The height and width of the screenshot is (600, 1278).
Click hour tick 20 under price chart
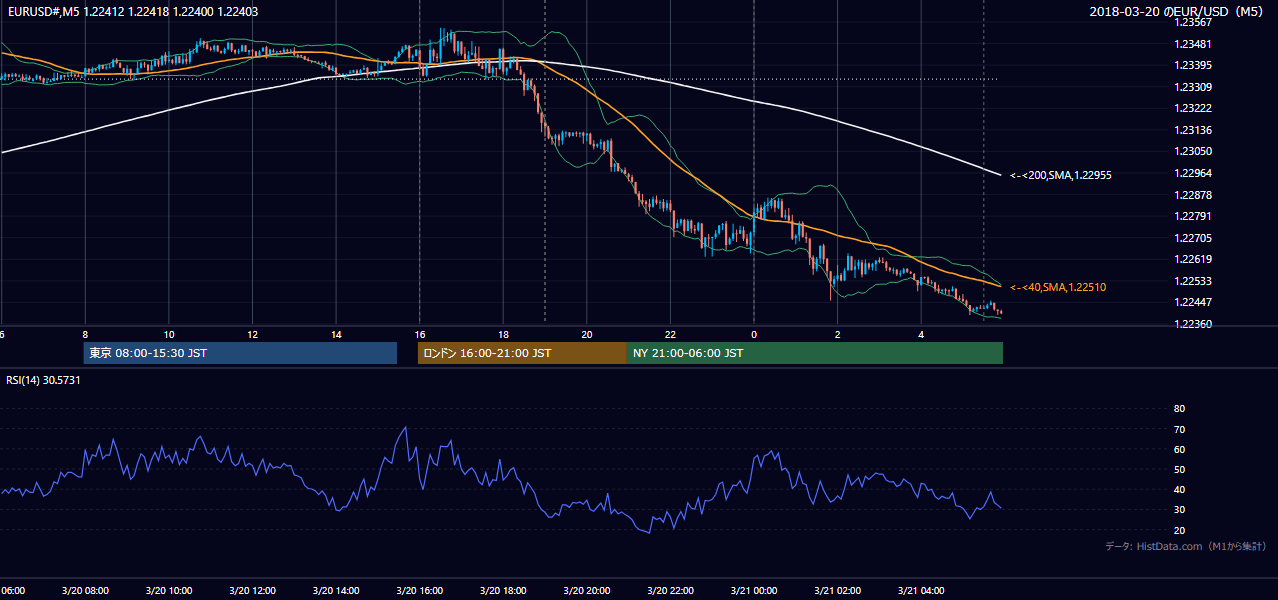coord(586,334)
